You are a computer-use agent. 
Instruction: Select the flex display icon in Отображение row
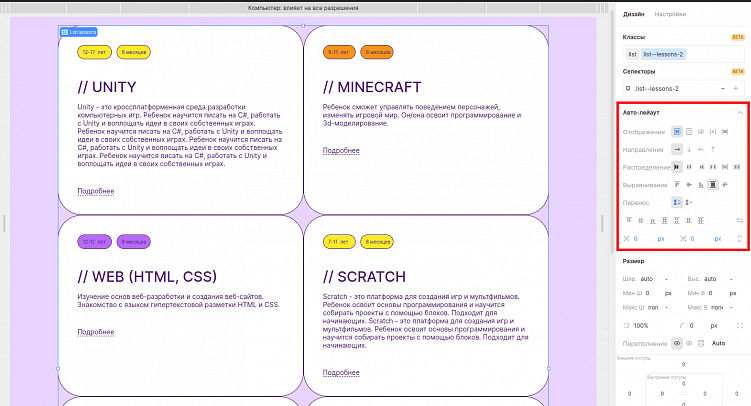pos(677,132)
